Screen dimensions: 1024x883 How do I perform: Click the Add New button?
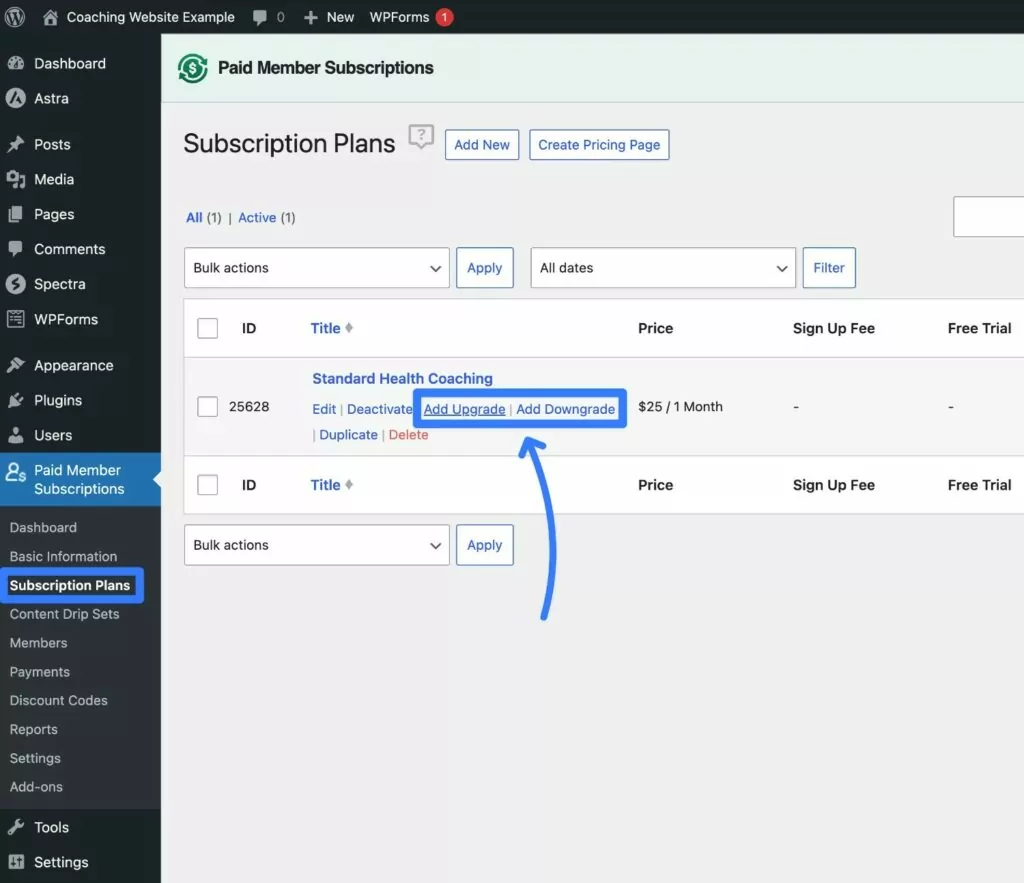pyautogui.click(x=482, y=144)
